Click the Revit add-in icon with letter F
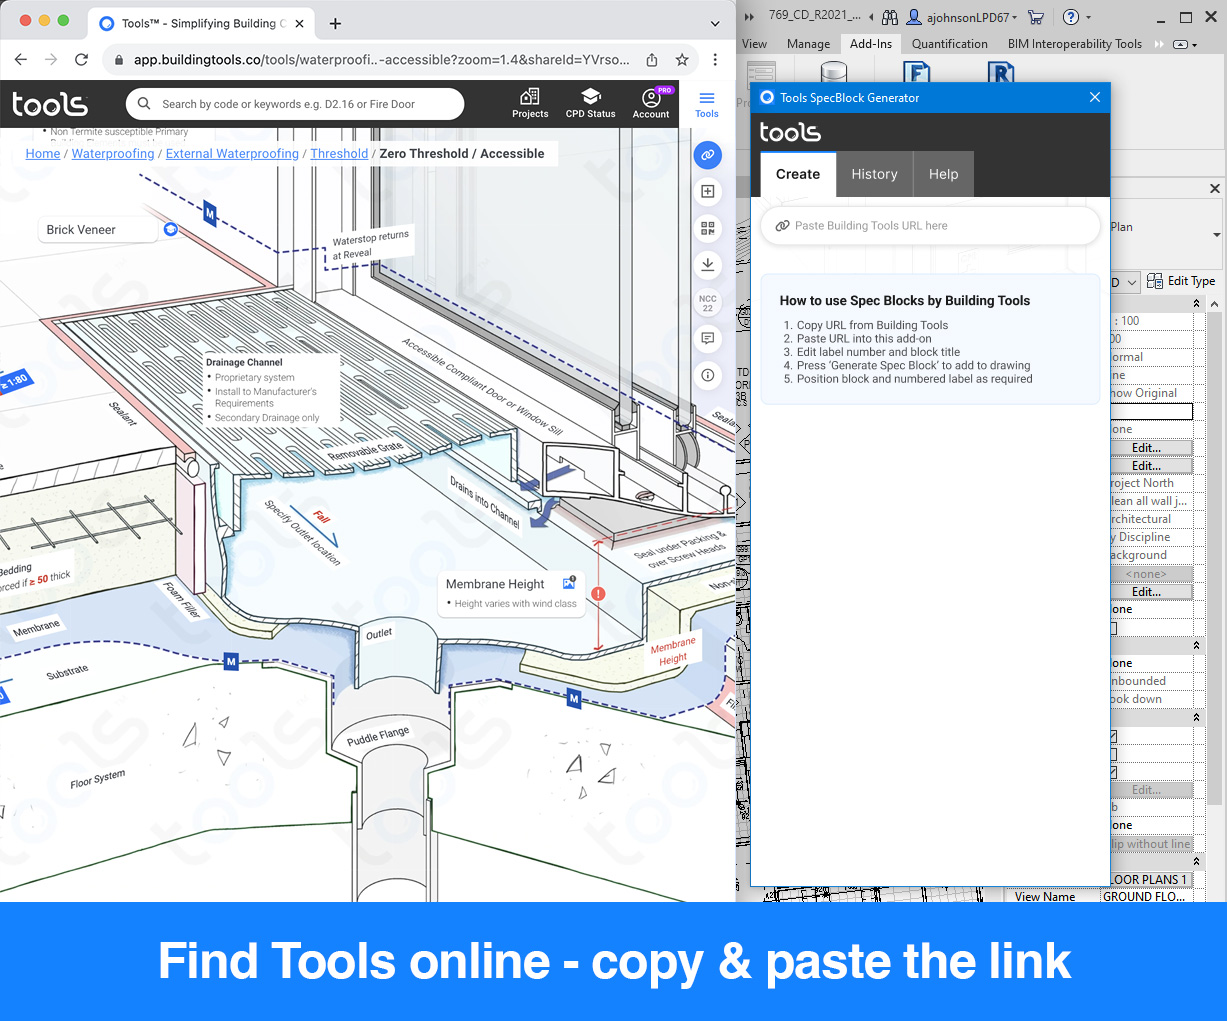The image size is (1227, 1021). [x=916, y=72]
